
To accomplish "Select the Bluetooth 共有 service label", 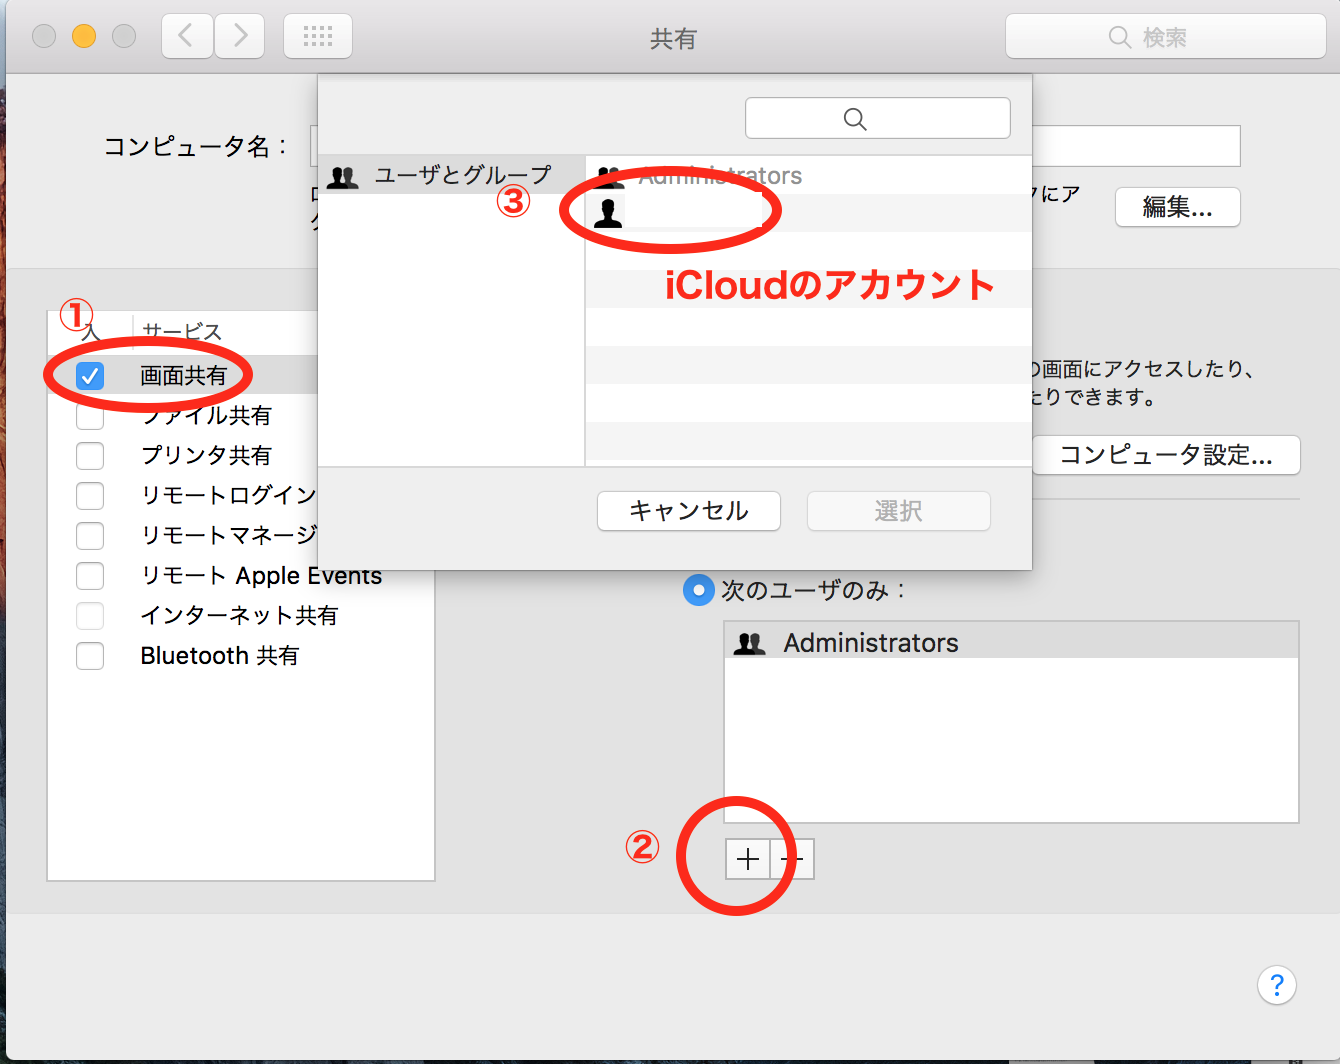I will [220, 656].
